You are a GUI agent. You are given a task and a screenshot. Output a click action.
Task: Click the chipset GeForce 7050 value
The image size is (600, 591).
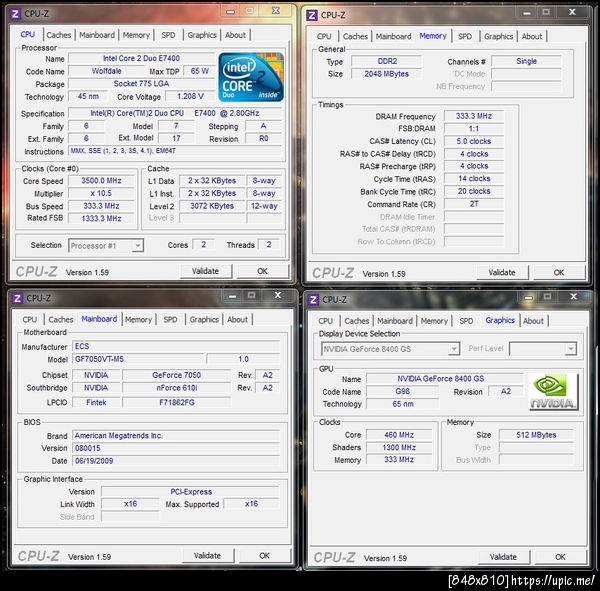point(176,375)
